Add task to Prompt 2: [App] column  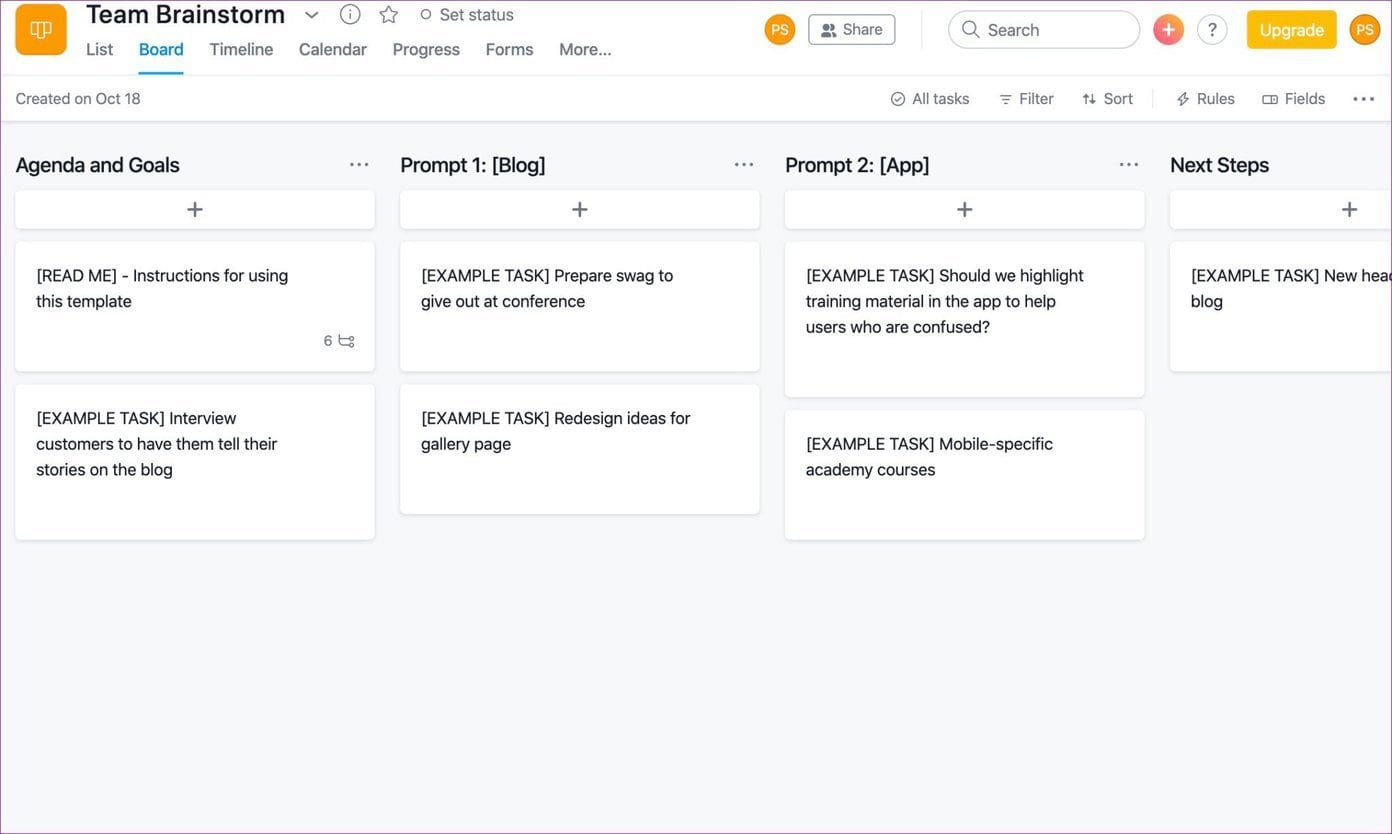coord(965,209)
